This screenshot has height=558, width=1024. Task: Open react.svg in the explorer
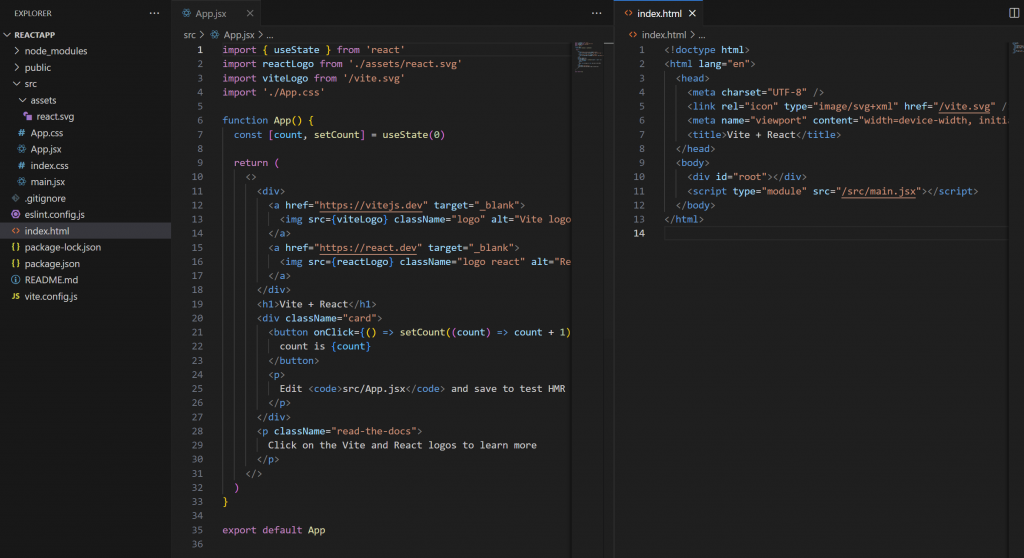point(86,116)
